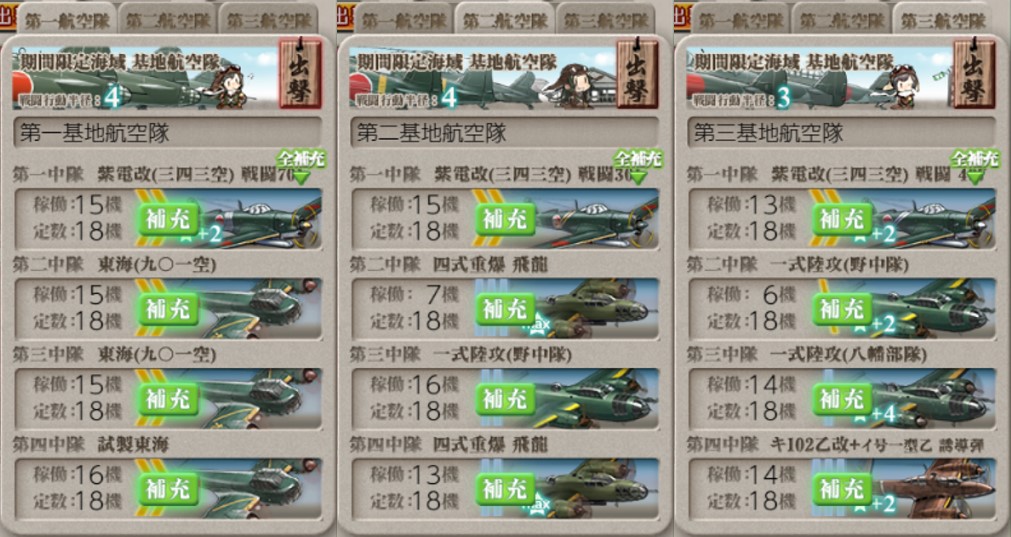Resupply 四式重爆 飛龍 with 7 operational planes
Image resolution: width=1011 pixels, height=537 pixels.
pyautogui.click(x=506, y=310)
